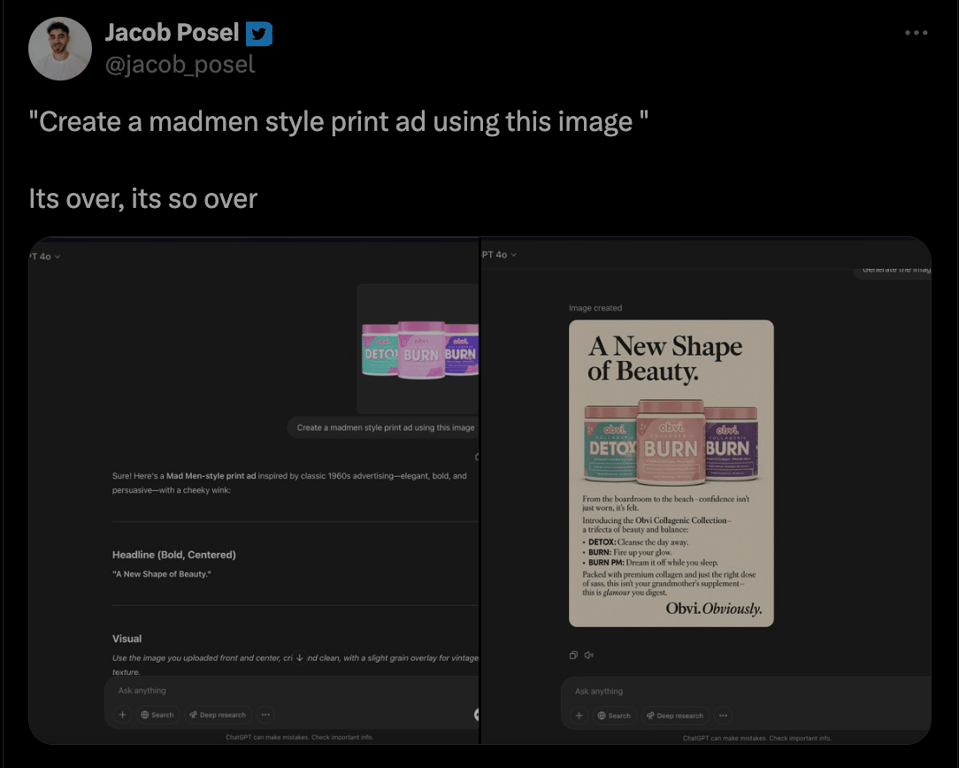Open the 4o model dropdown in left chat
The image size is (959, 768).
coord(45,256)
